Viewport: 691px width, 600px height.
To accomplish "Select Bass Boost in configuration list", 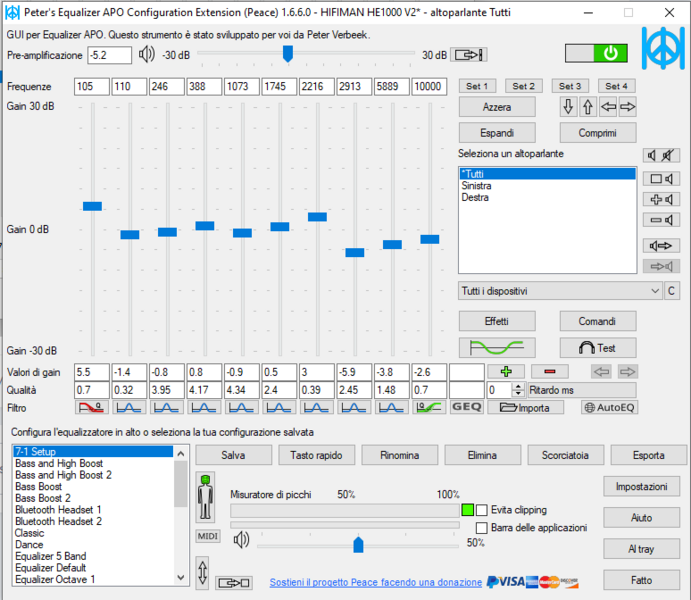I will [38, 486].
